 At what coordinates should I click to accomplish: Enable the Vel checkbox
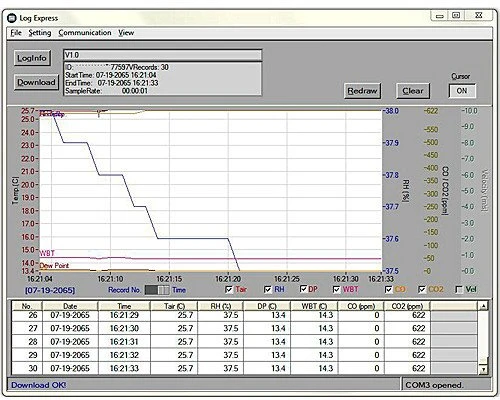click(459, 289)
